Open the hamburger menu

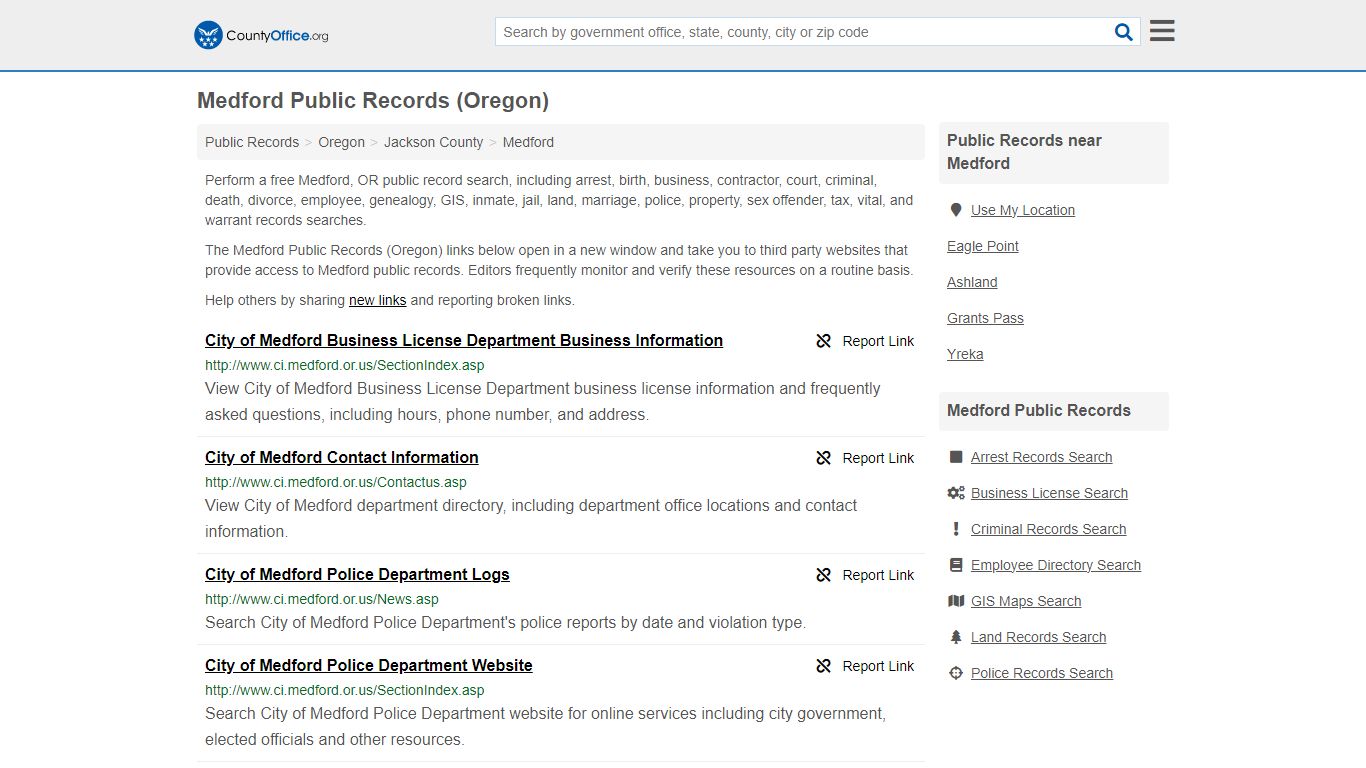click(x=1162, y=31)
